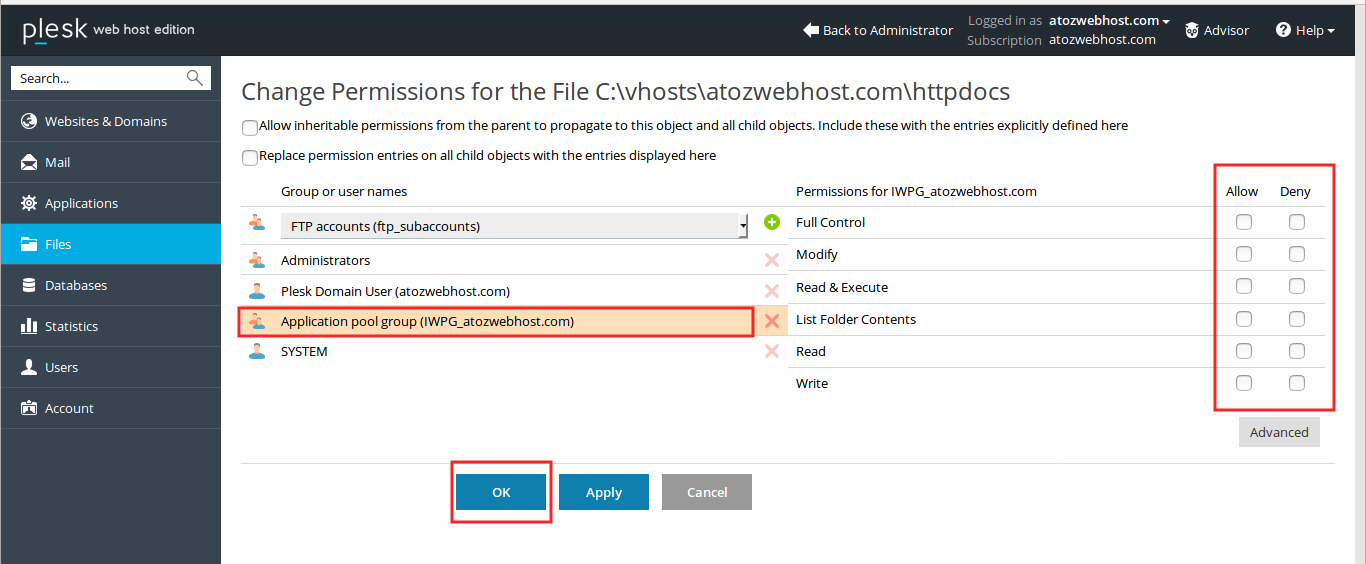Click the green plus add-user icon
This screenshot has width=1366, height=564.
click(x=771, y=222)
